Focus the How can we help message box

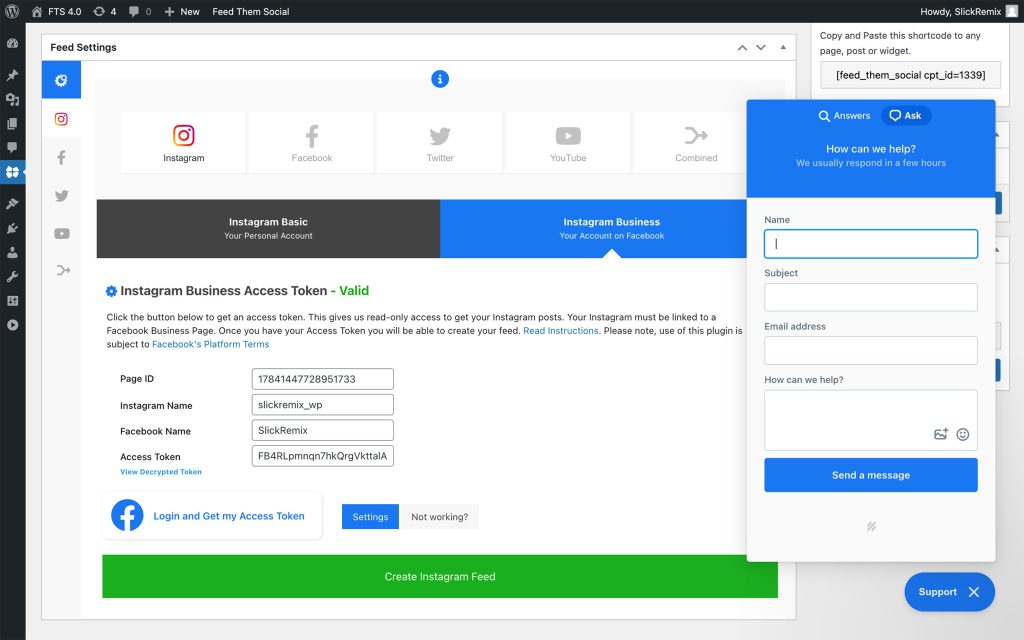tap(871, 421)
